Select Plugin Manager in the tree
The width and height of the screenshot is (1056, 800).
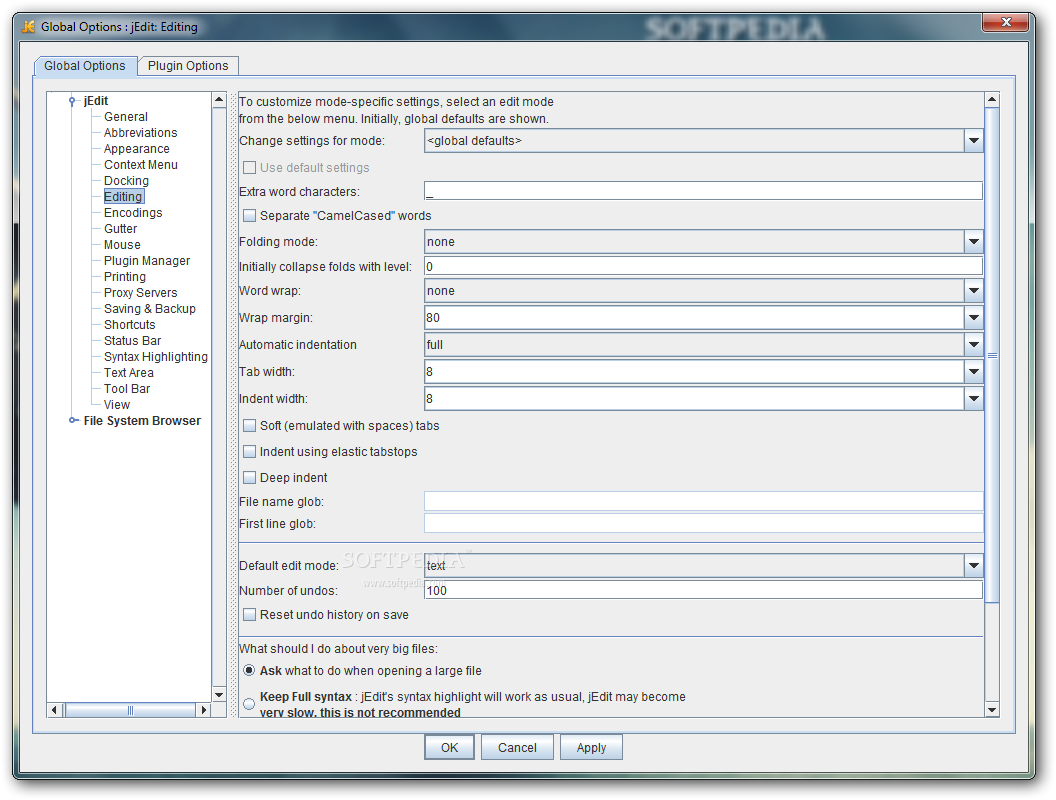click(x=147, y=261)
